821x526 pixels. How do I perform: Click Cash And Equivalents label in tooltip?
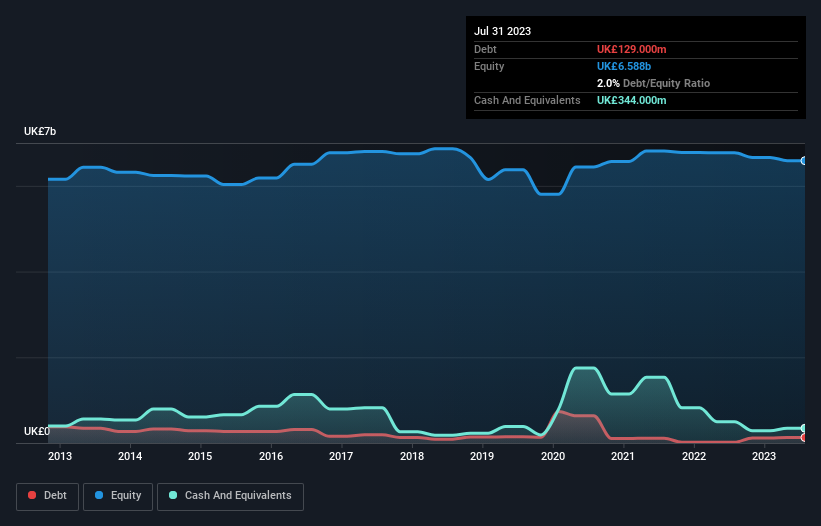pyautogui.click(x=527, y=100)
